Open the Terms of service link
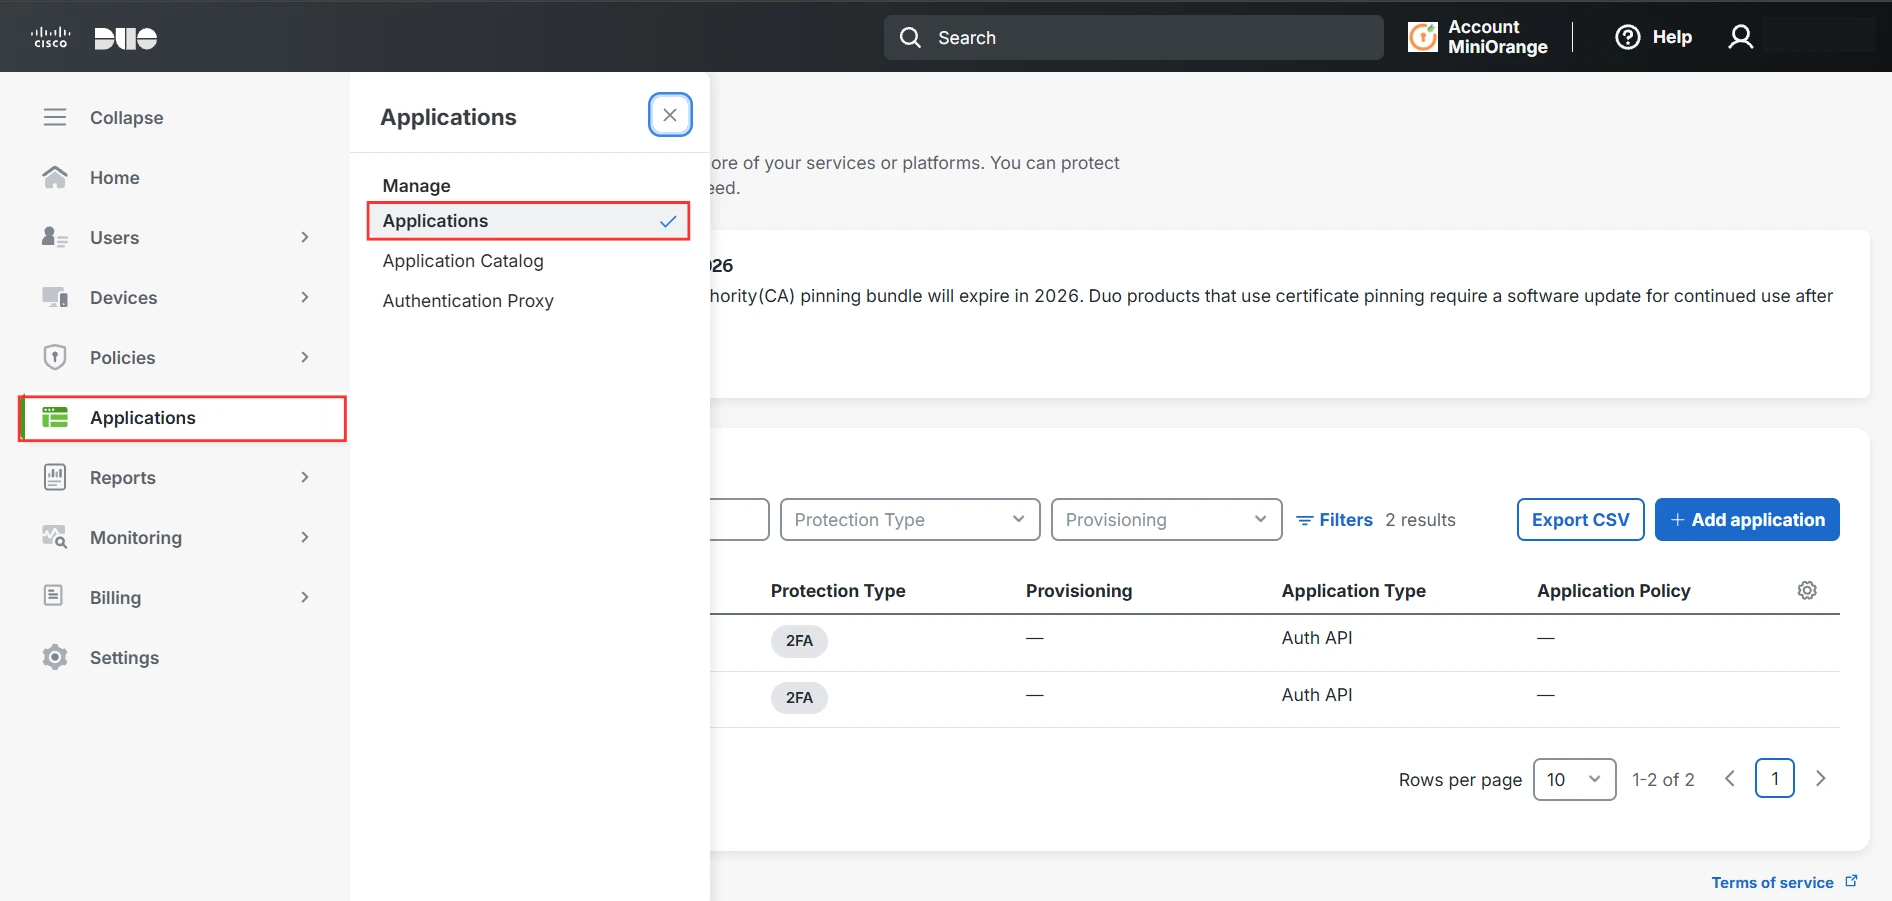1892x901 pixels. 1772,882
